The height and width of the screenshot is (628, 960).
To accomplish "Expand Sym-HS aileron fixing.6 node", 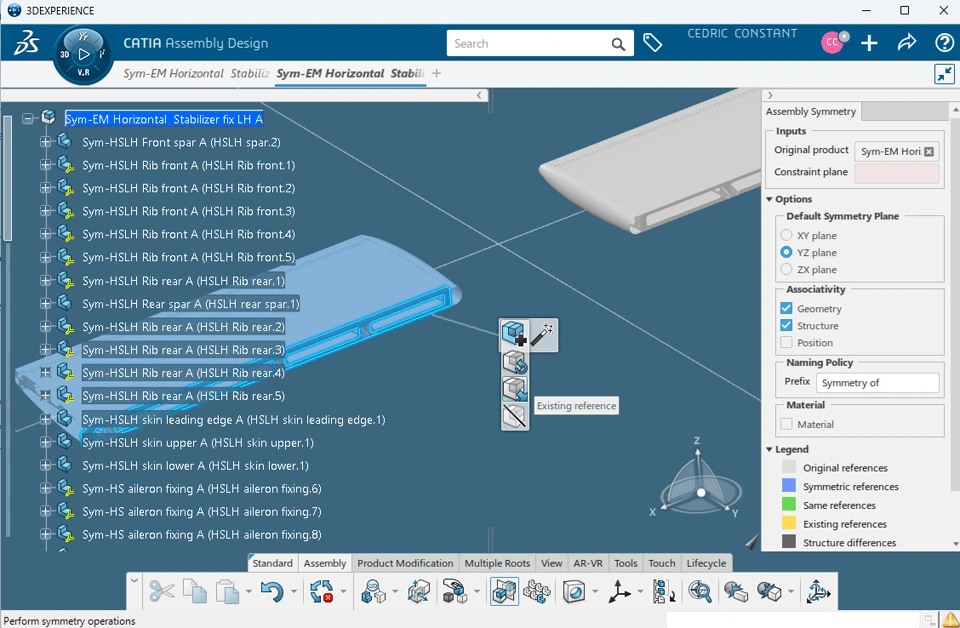I will [45, 488].
